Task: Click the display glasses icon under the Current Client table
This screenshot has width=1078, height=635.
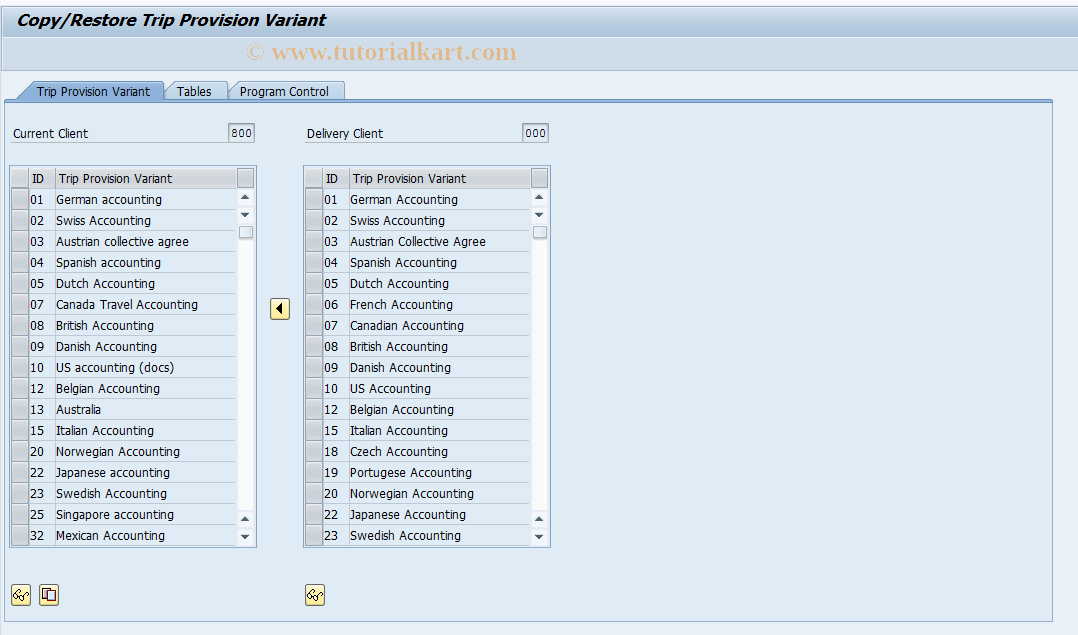Action: 21,595
